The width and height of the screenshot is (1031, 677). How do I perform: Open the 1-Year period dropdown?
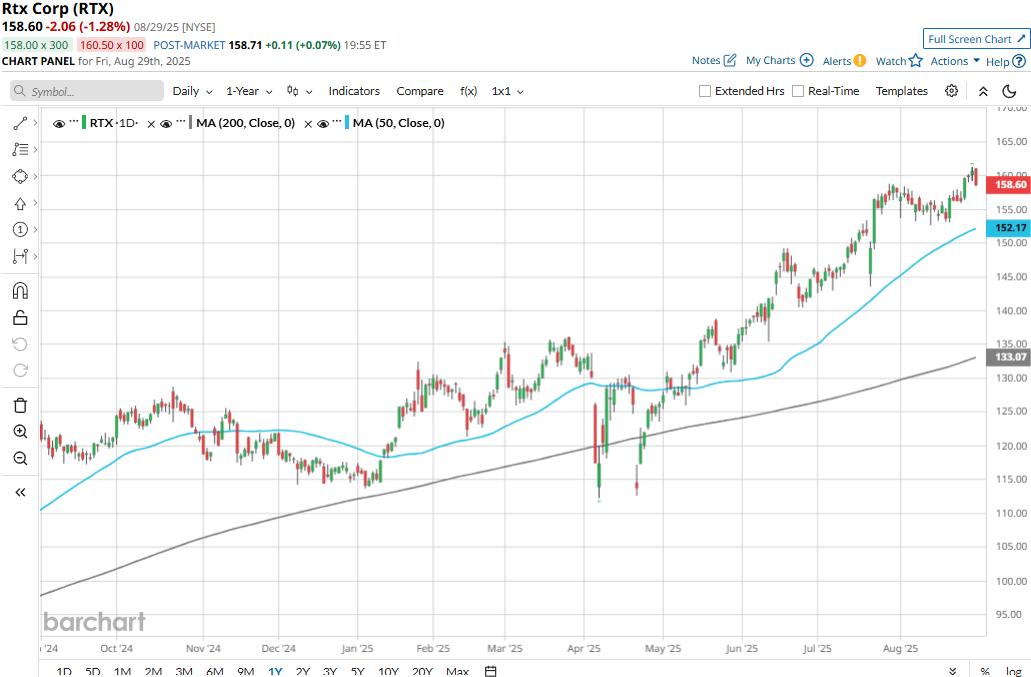pos(249,91)
